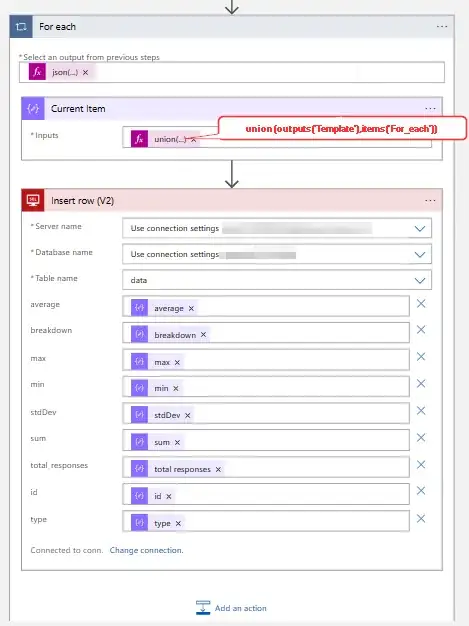Remove the min dynamic token
This screenshot has width=469, height=626.
[176, 388]
